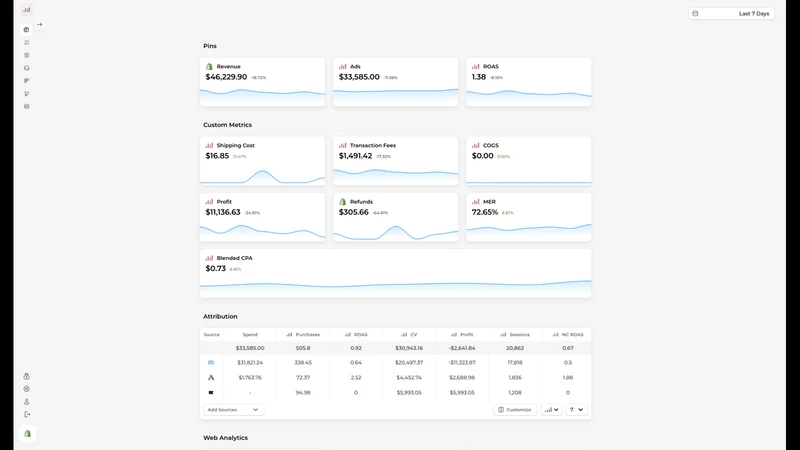Click the Shopify icon on Revenue card
This screenshot has height=450, width=800.
pyautogui.click(x=209, y=66)
